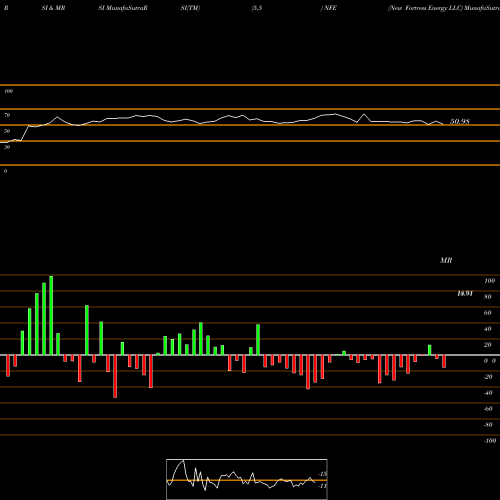Open the mini chart thumbnail at bottom
Viewport: 500px width, 500px height.
(x=247, y=479)
